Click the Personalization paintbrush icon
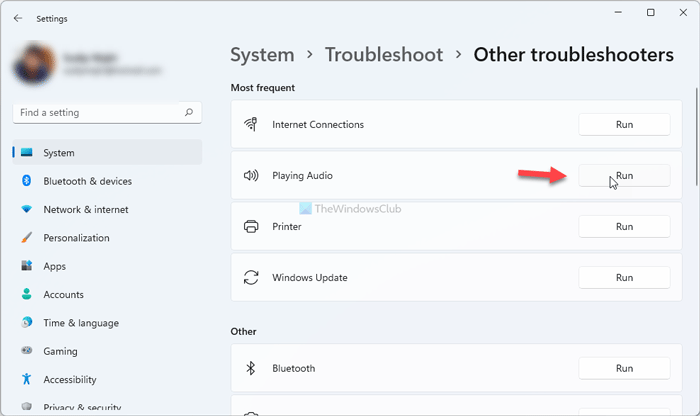The image size is (700, 416). 26,238
